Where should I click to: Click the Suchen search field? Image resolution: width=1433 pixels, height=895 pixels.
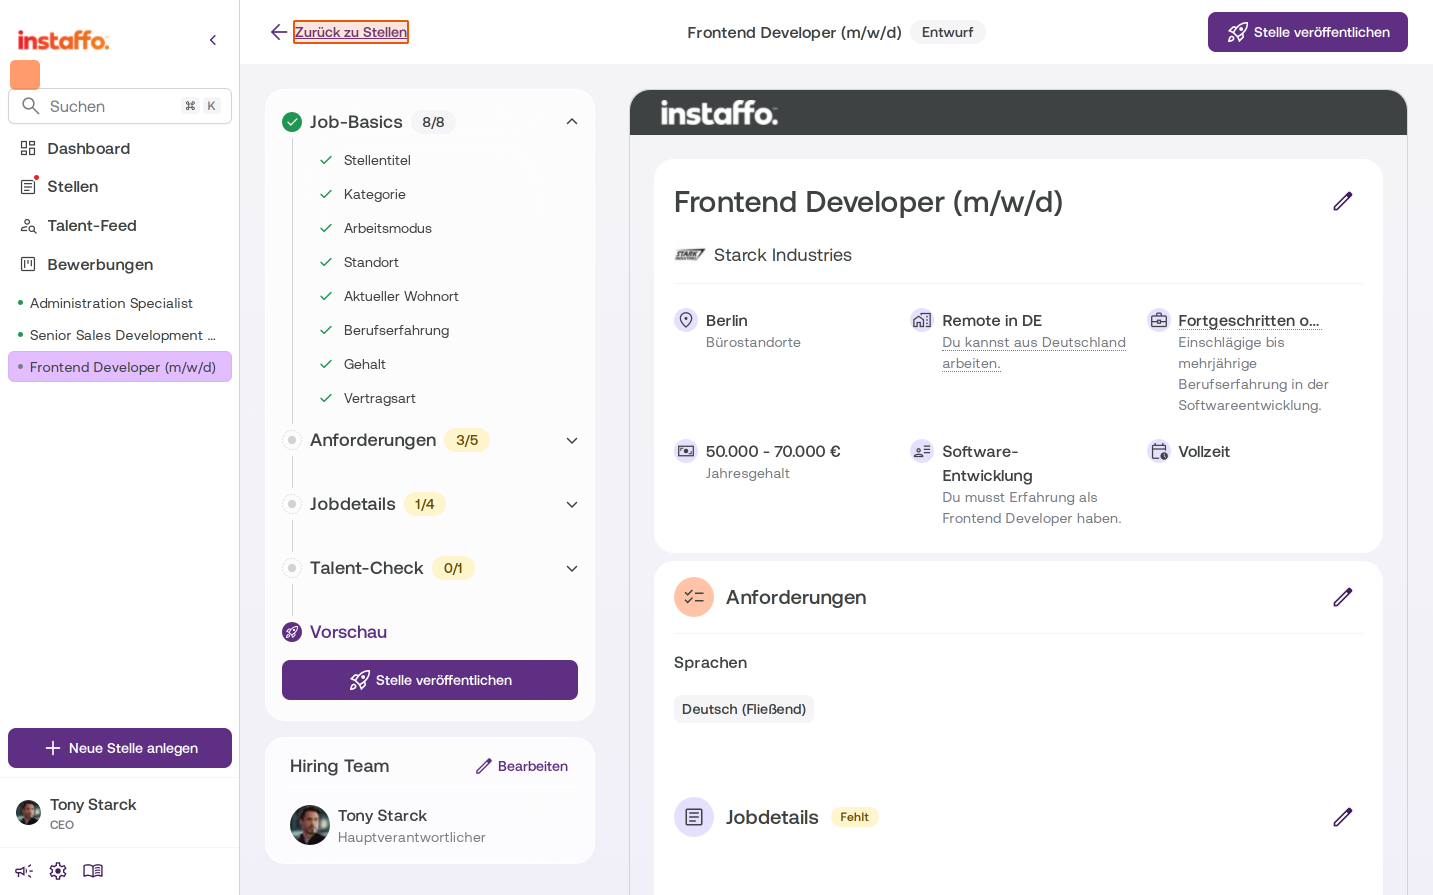pos(120,106)
